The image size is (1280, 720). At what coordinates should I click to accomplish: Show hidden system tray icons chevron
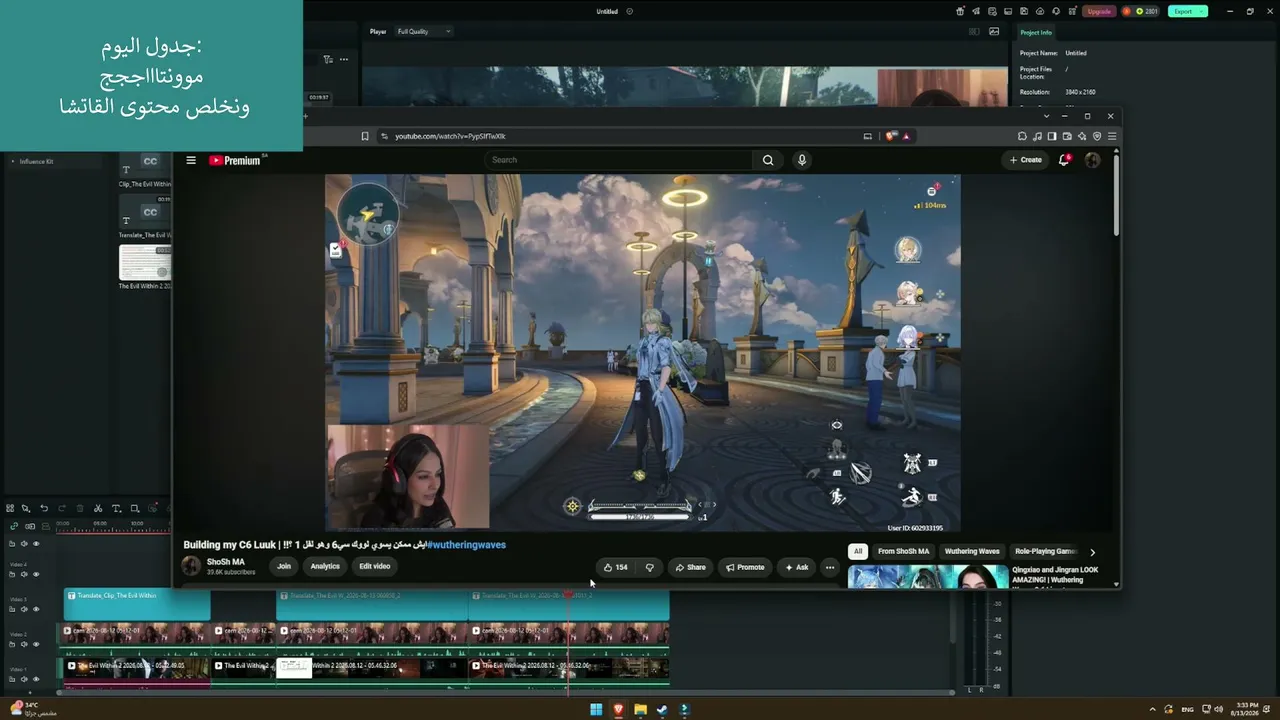[1152, 709]
